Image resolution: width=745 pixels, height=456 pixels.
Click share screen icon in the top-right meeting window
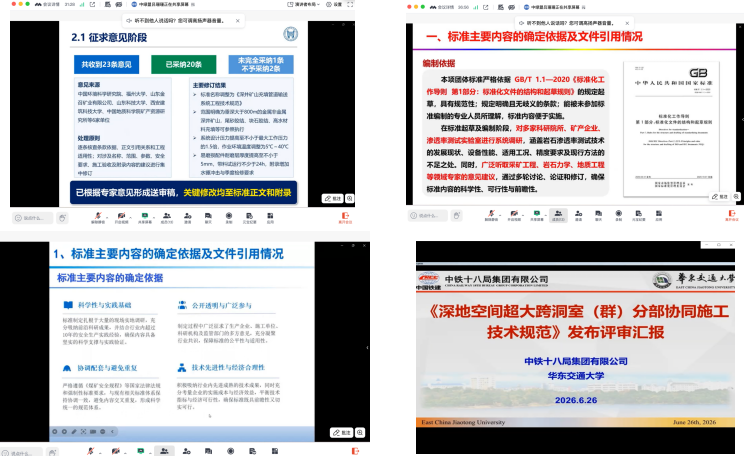click(x=536, y=214)
